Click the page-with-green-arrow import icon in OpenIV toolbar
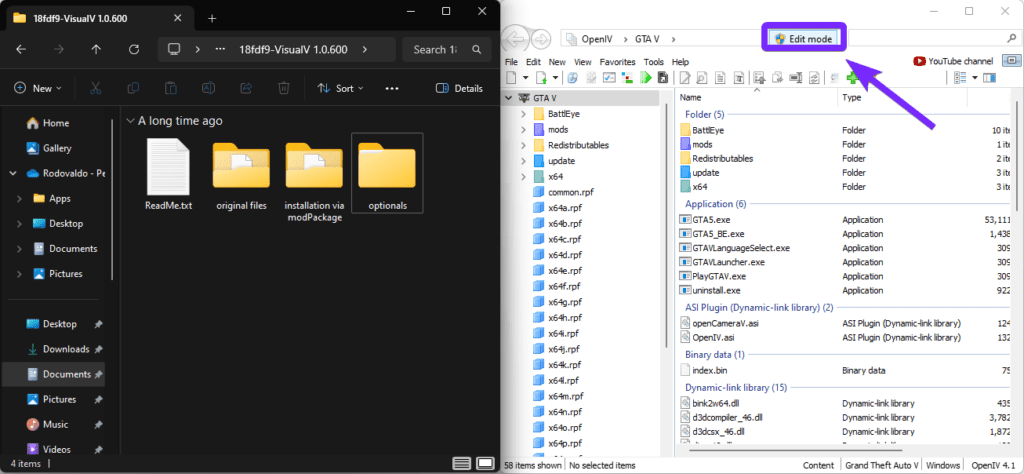 click(541, 78)
